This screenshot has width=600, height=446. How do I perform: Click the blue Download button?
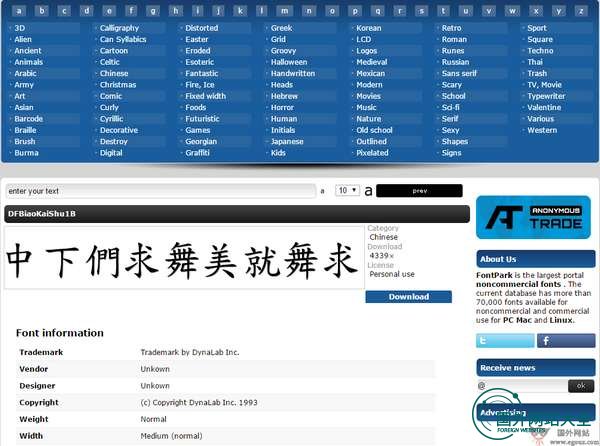409,297
